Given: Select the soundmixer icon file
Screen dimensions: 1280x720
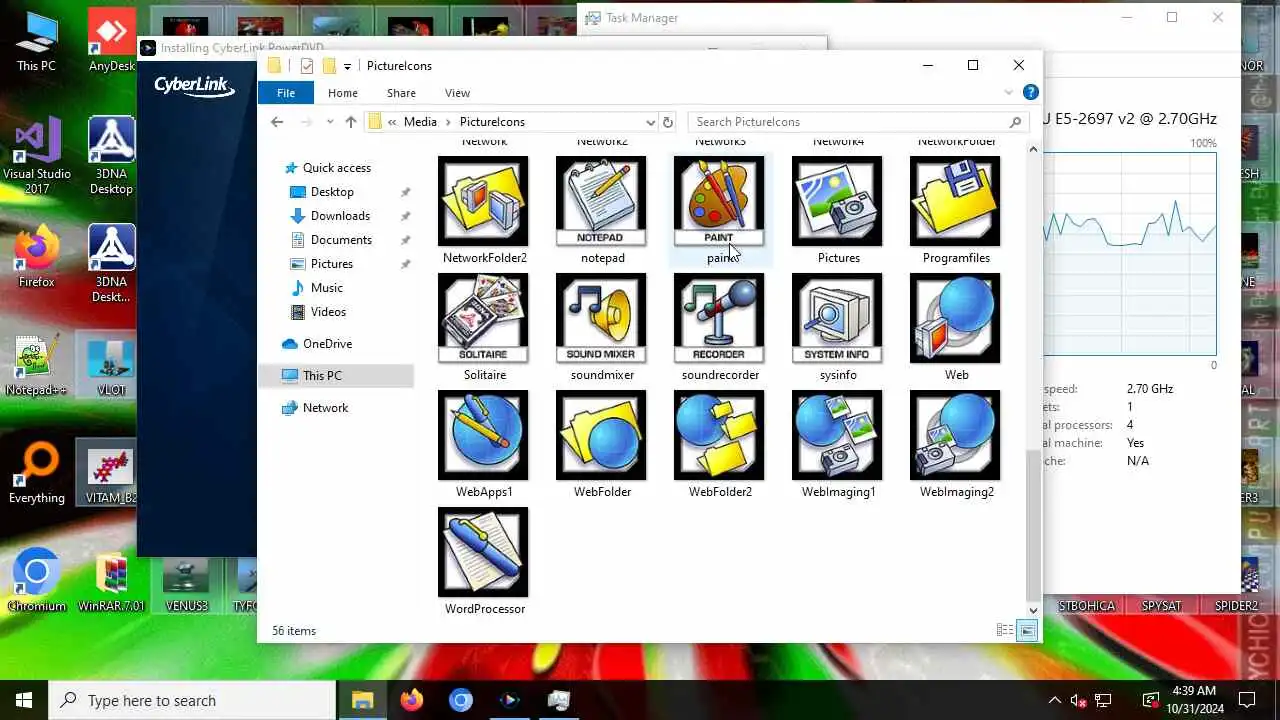Looking at the screenshot, I should pos(602,327).
